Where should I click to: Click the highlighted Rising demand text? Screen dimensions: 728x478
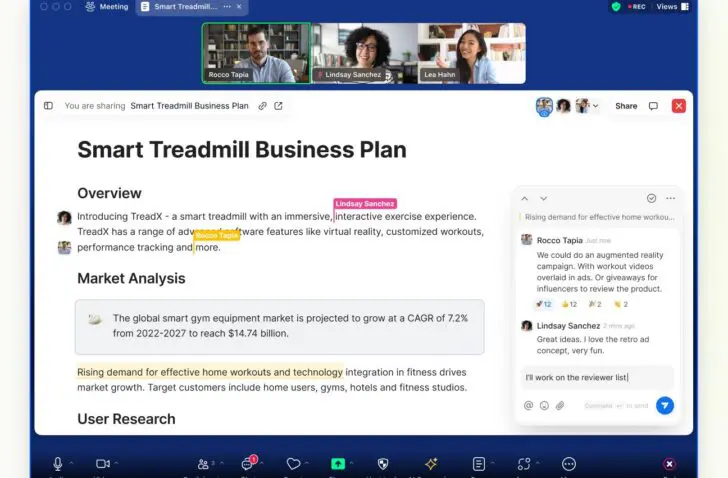[x=210, y=372]
